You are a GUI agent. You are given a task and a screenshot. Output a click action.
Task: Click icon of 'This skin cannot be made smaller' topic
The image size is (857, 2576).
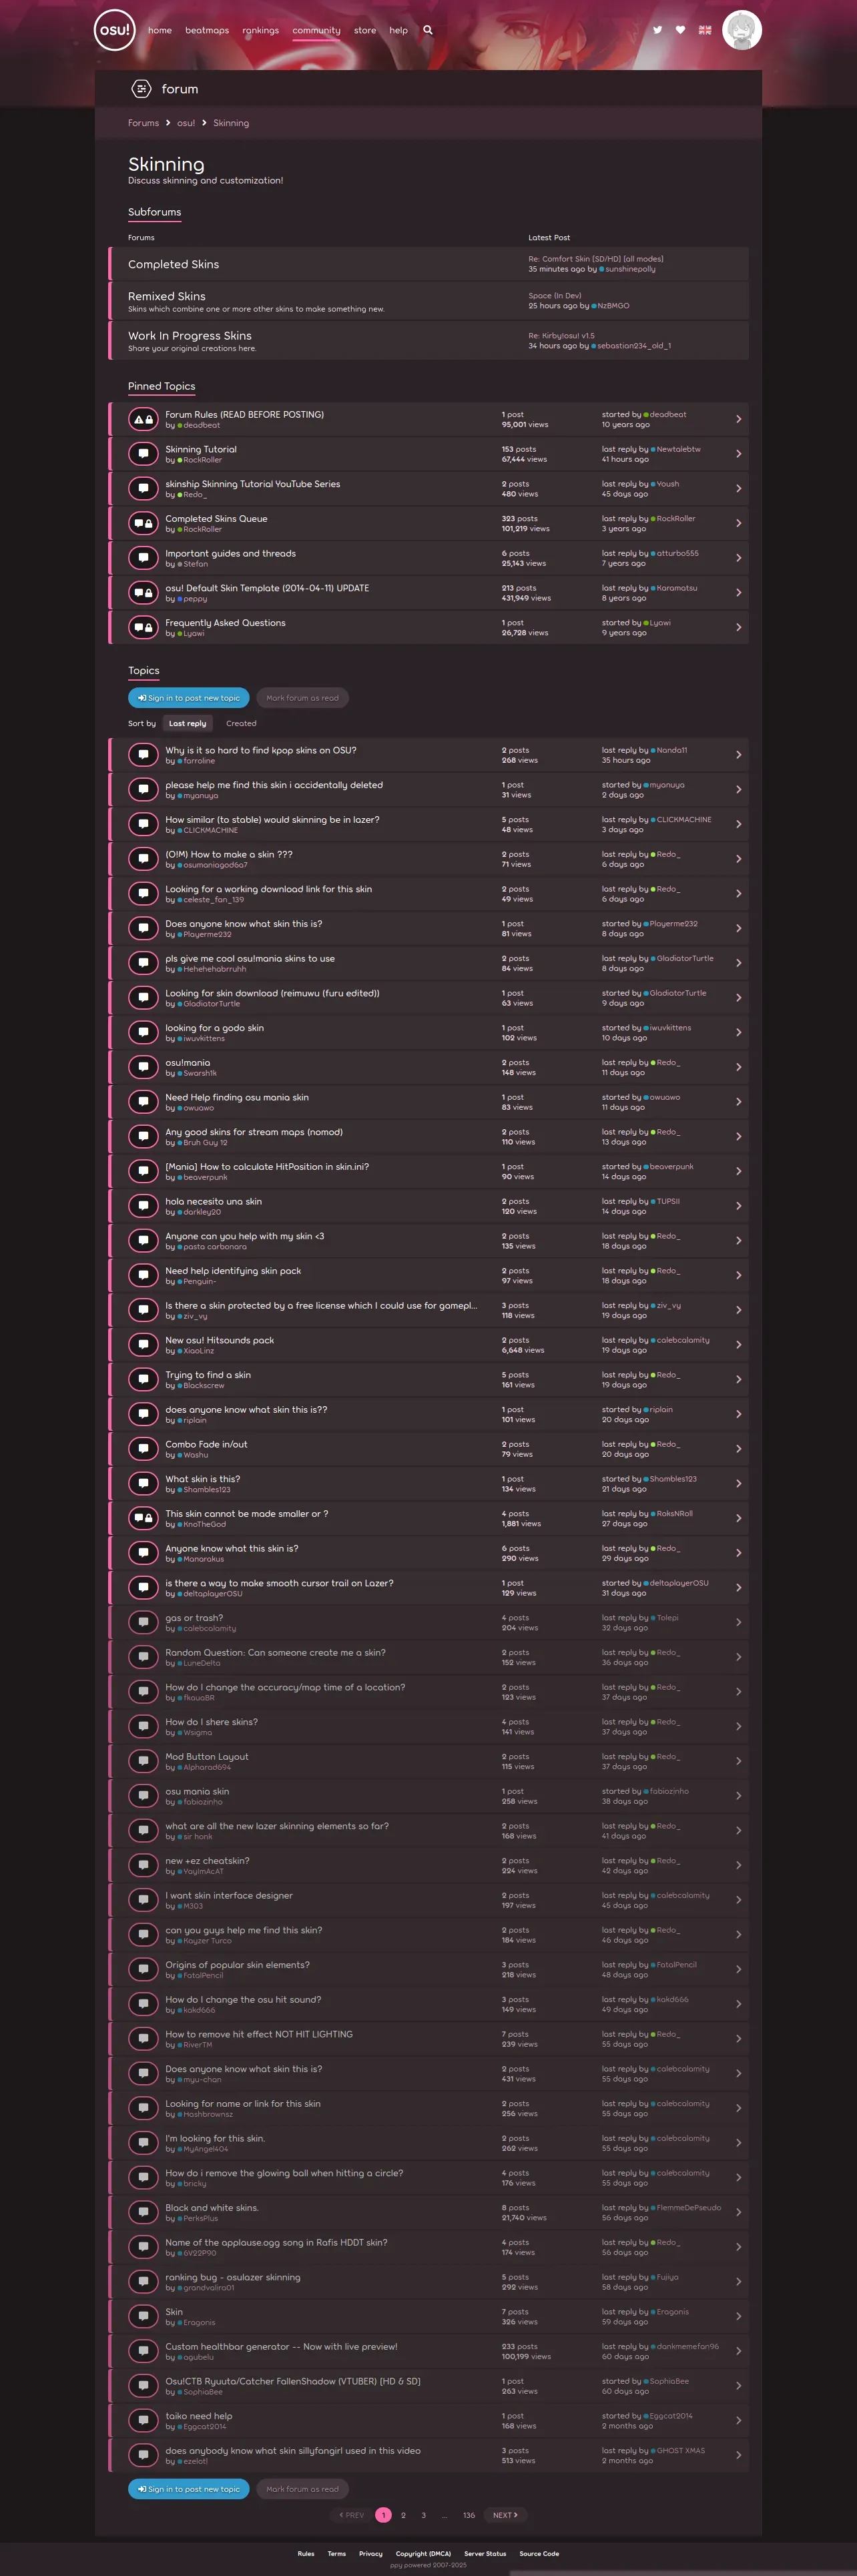pos(144,1518)
